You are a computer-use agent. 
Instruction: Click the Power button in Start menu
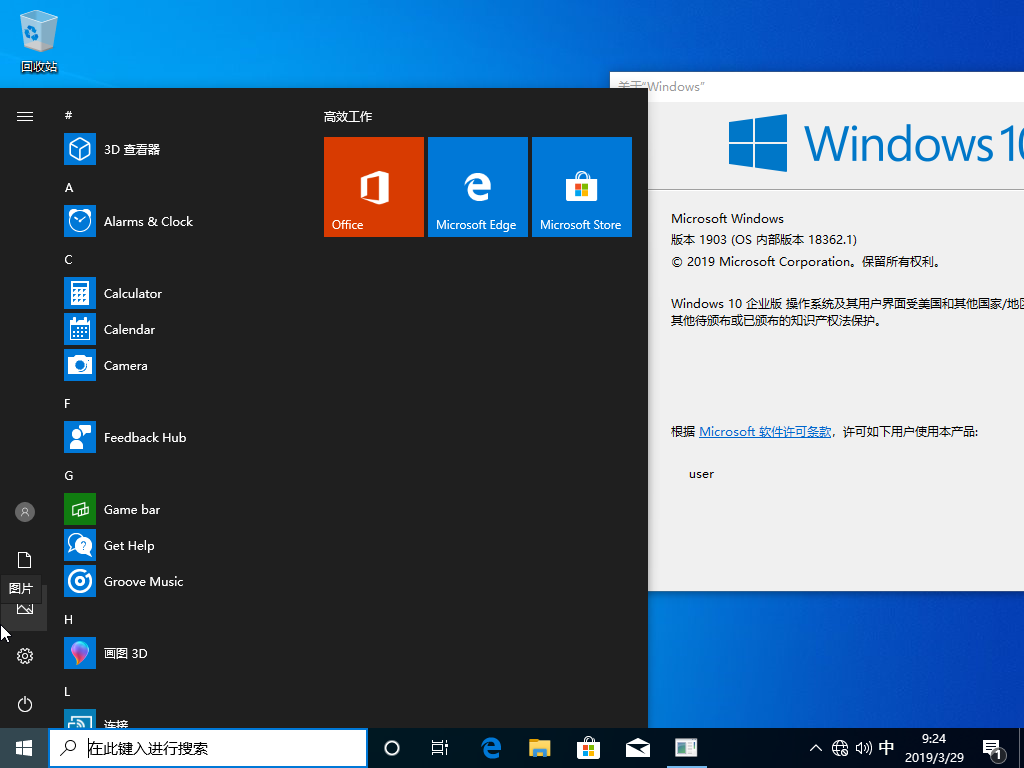pyautogui.click(x=25, y=704)
